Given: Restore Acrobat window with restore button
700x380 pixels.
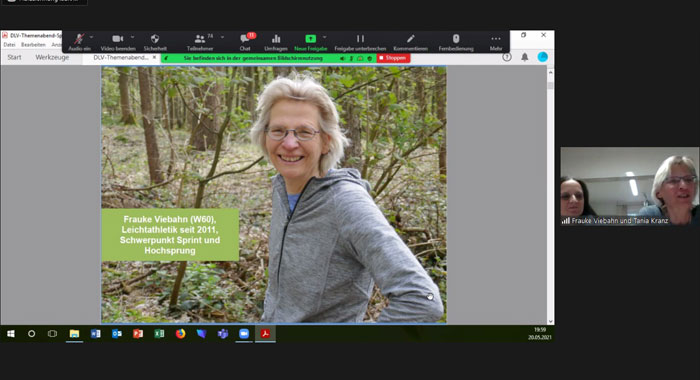Looking at the screenshot, I should coord(523,35).
